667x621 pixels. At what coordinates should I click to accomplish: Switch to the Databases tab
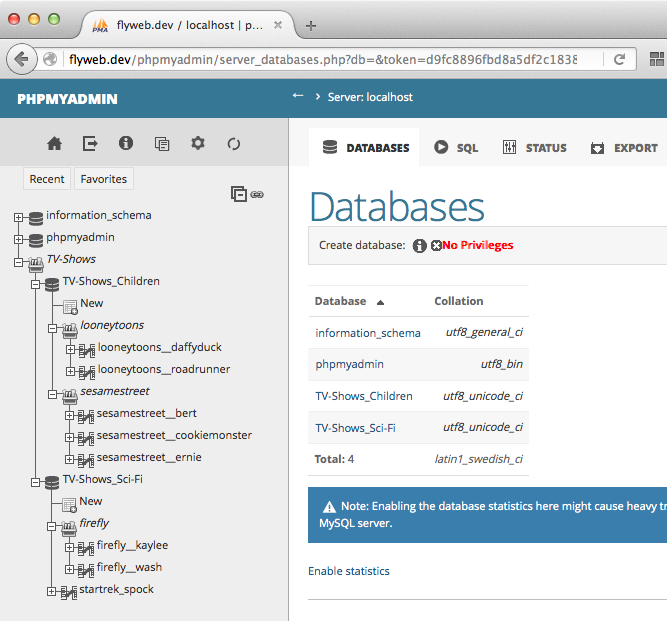point(365,148)
